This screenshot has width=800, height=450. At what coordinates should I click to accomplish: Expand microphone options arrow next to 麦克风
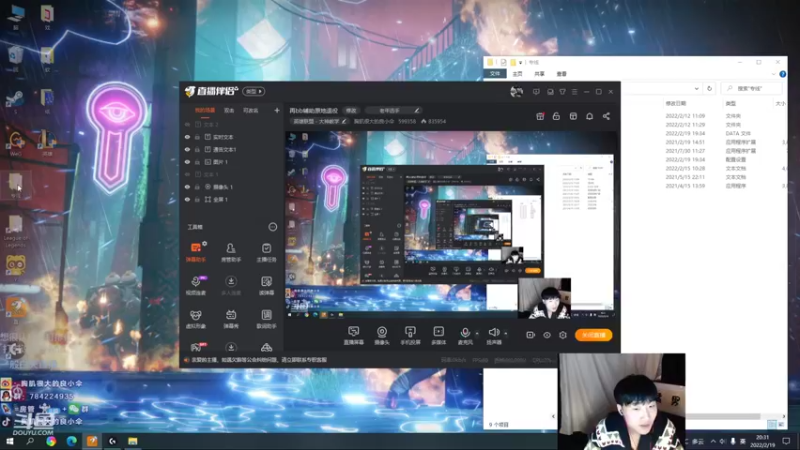coord(477,334)
